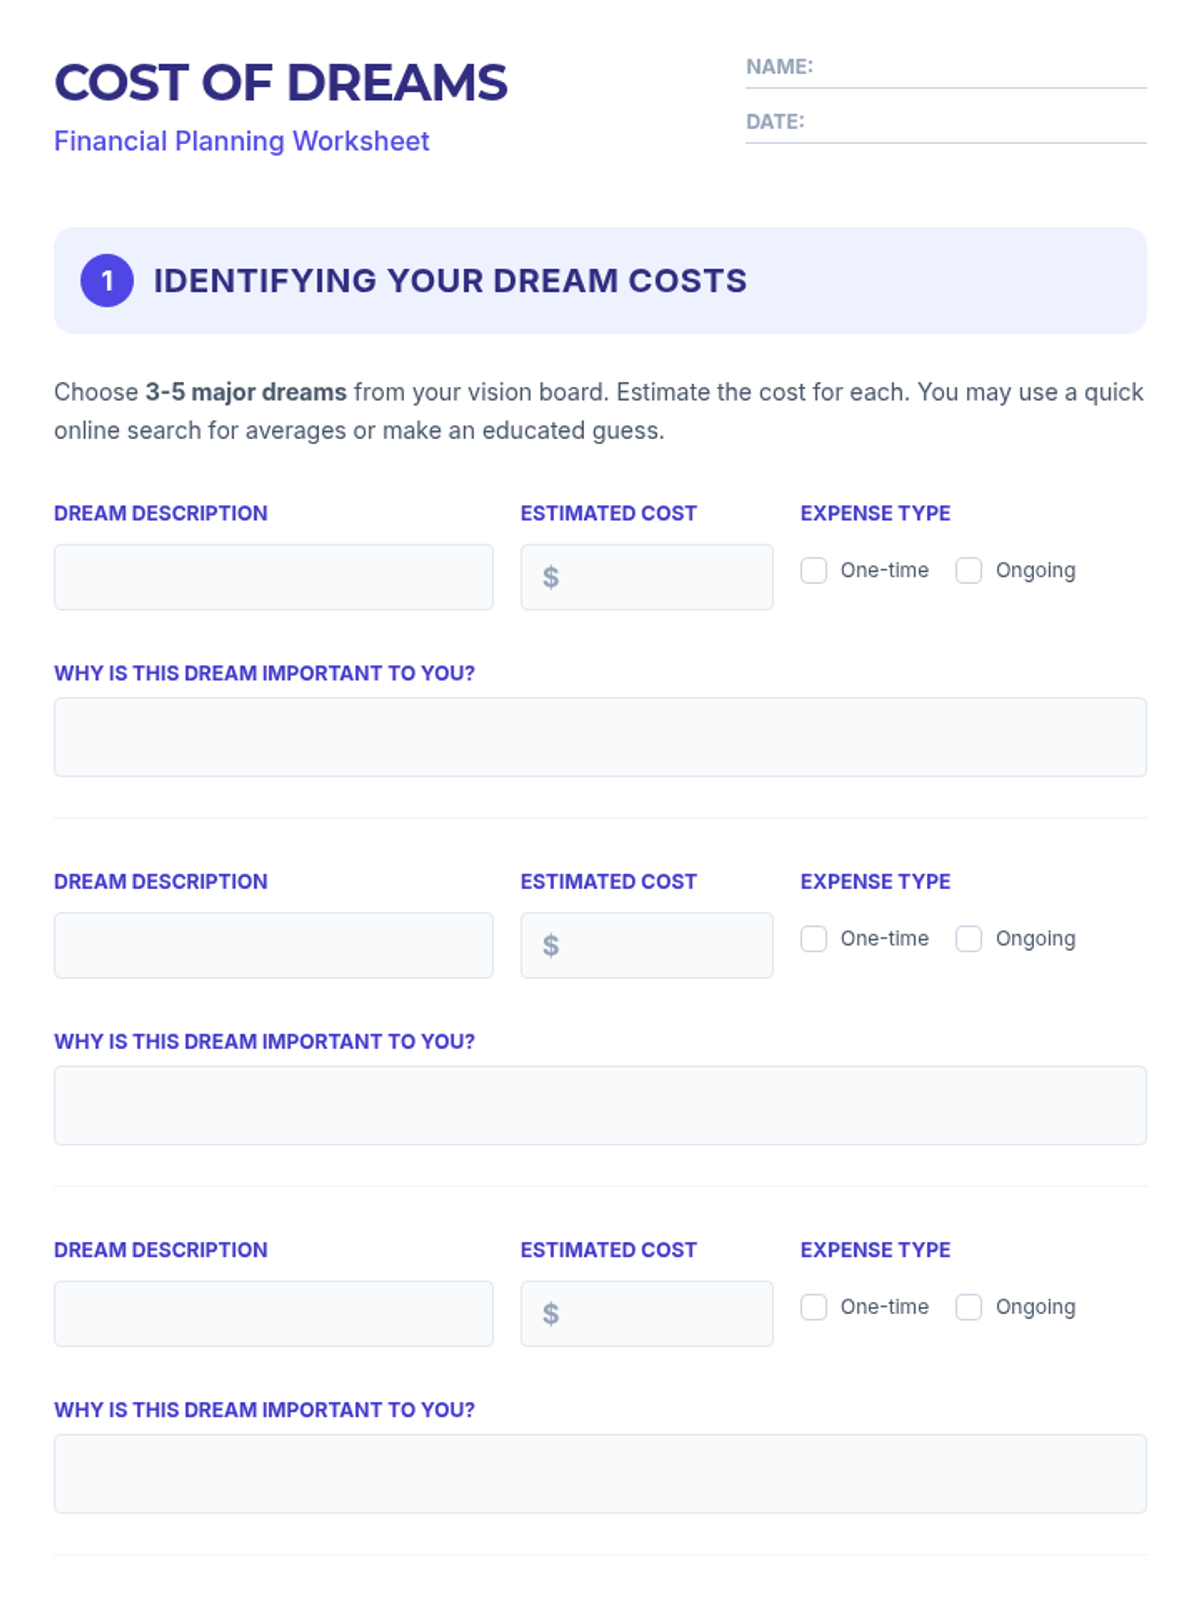This screenshot has height=1600, width=1200.
Task: Select third dream's Ongoing checkbox
Action: [969, 1307]
